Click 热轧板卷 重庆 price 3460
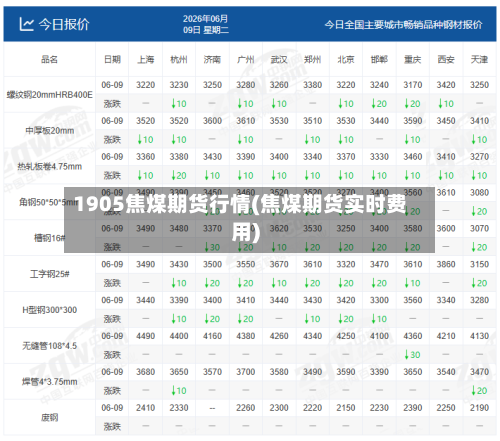500x441 pixels. tap(413, 157)
